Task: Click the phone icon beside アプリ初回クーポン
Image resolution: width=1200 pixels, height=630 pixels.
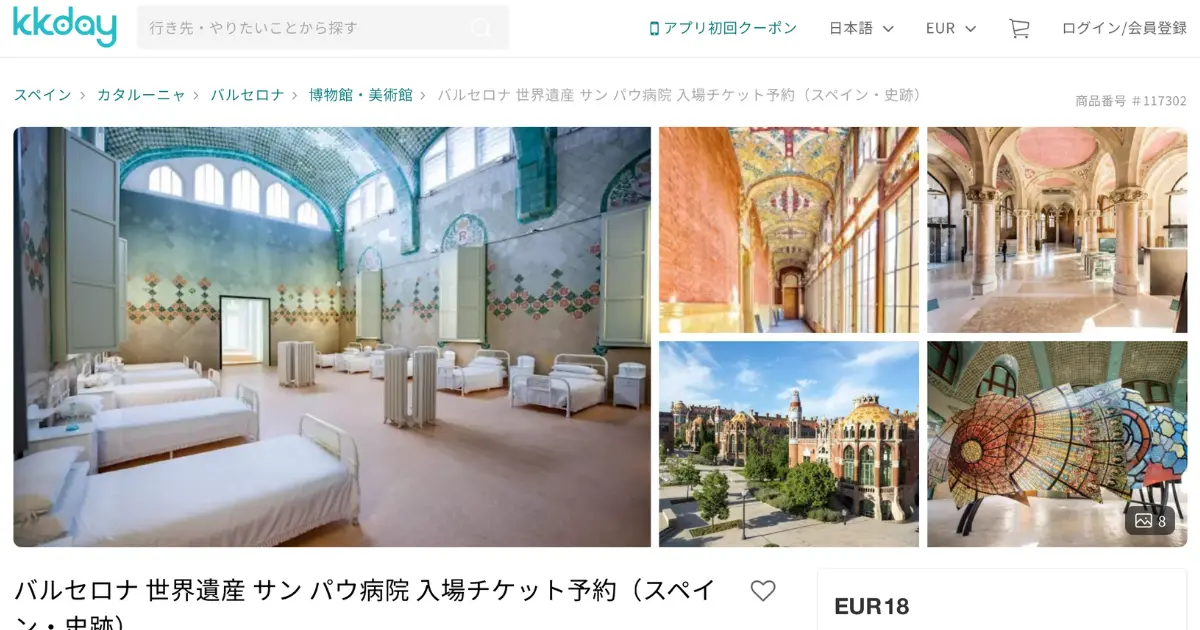Action: [x=654, y=28]
